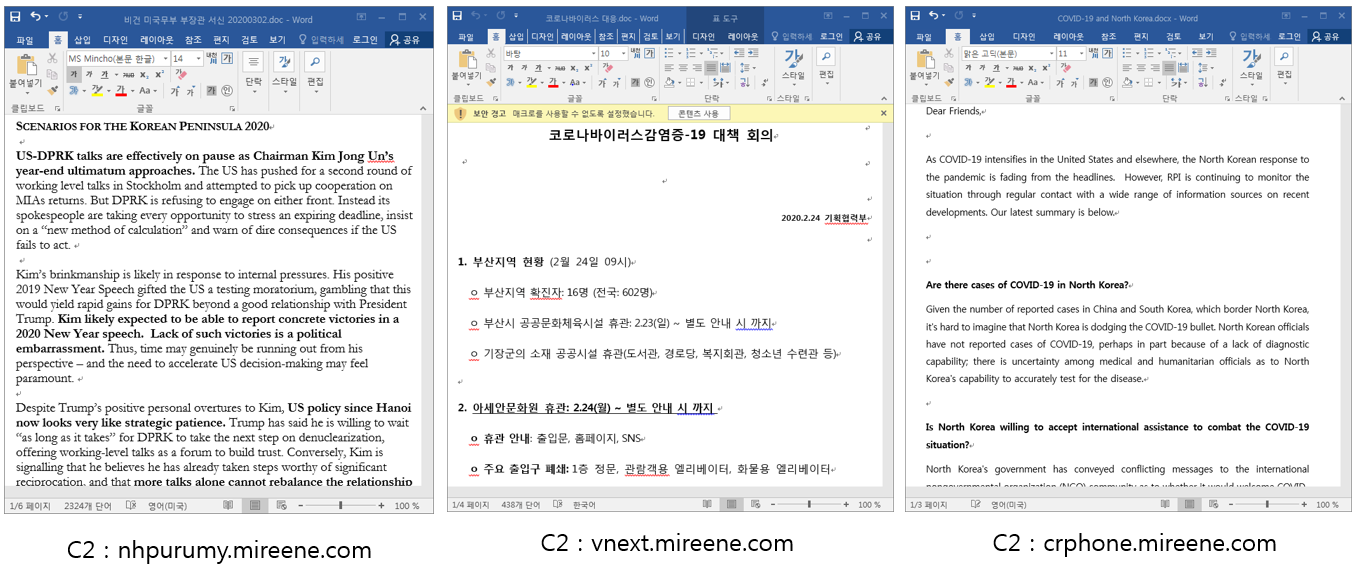Justify text in COVID-19 North Korea window
Screen dimensions: 1358x569
(x=1169, y=68)
